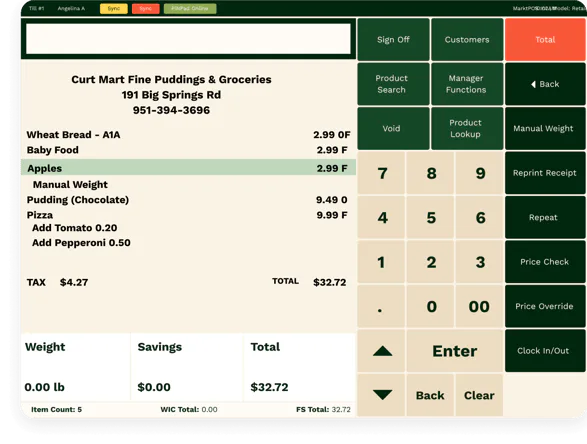Screen dimensions: 587x444
Task: Click the Weight 0.00 lb panel
Action: tap(76, 367)
